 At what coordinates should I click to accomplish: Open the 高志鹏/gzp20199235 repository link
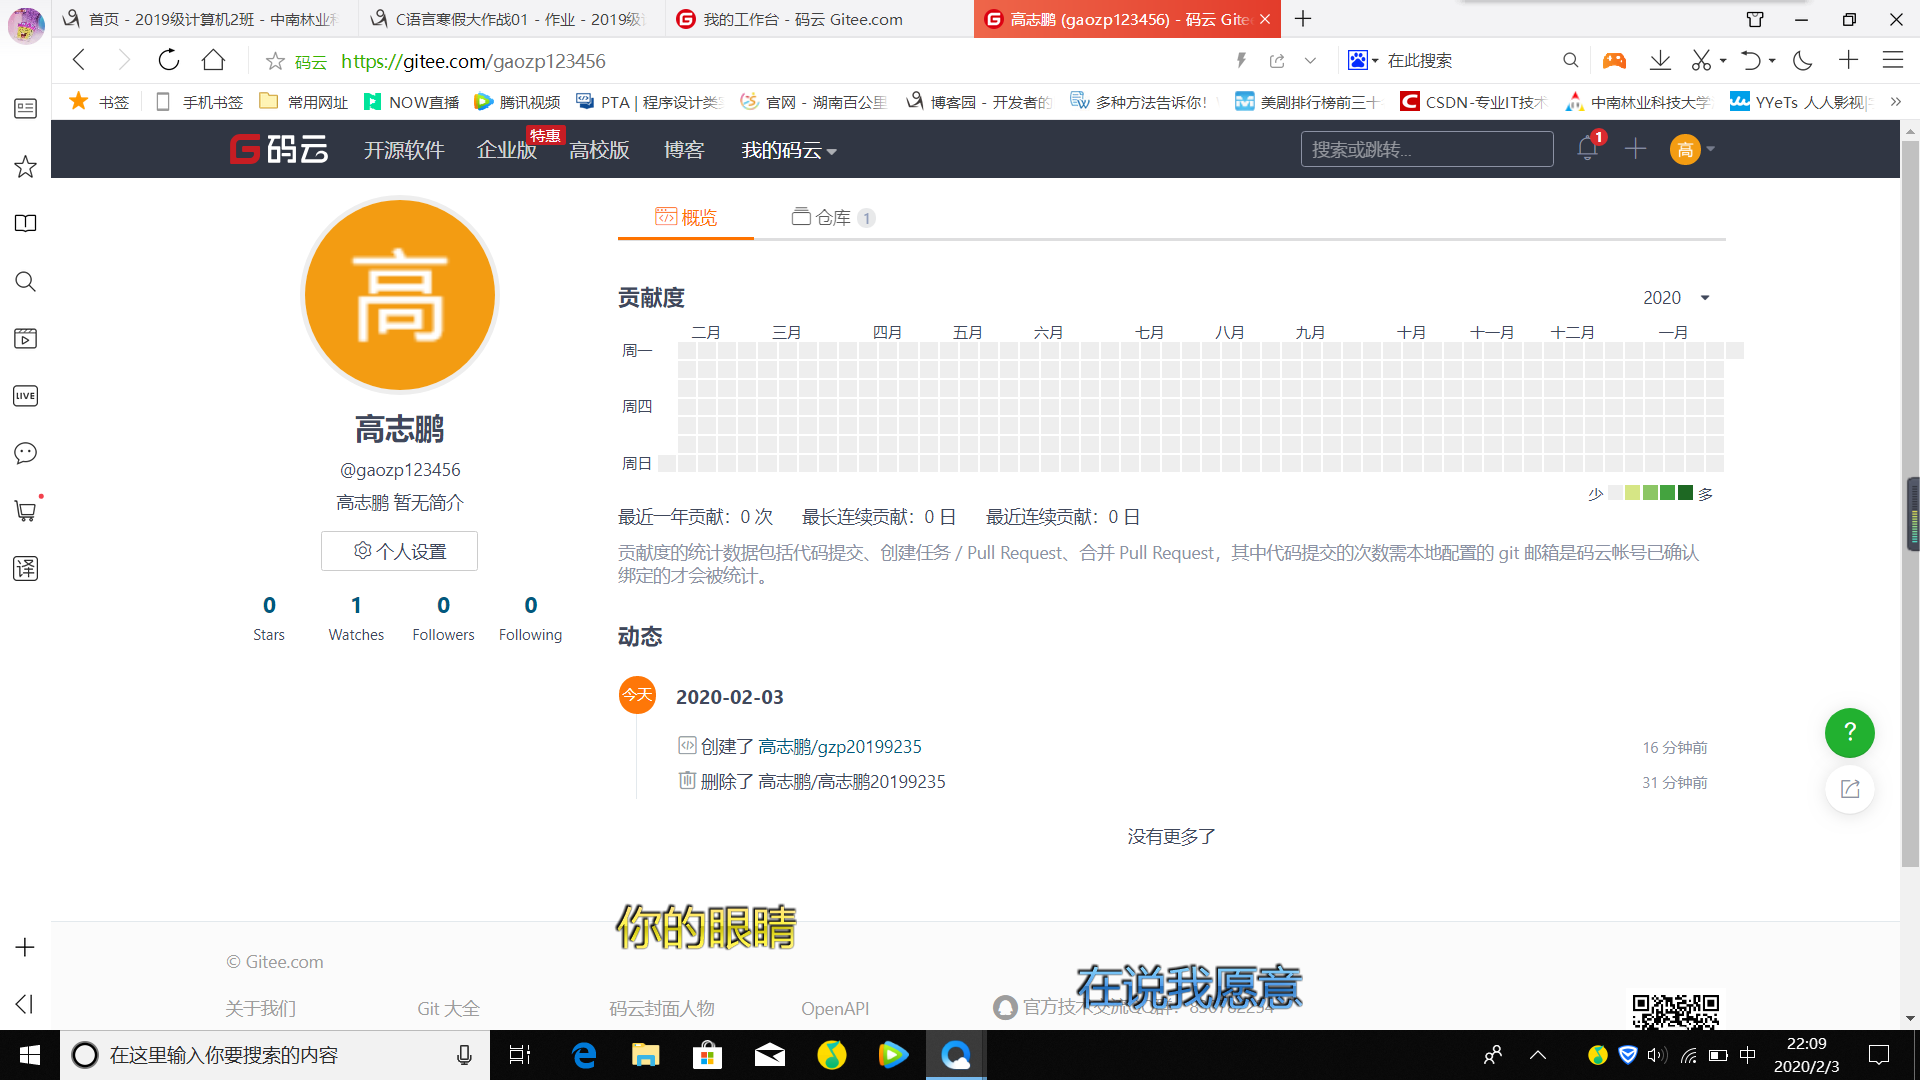click(839, 747)
